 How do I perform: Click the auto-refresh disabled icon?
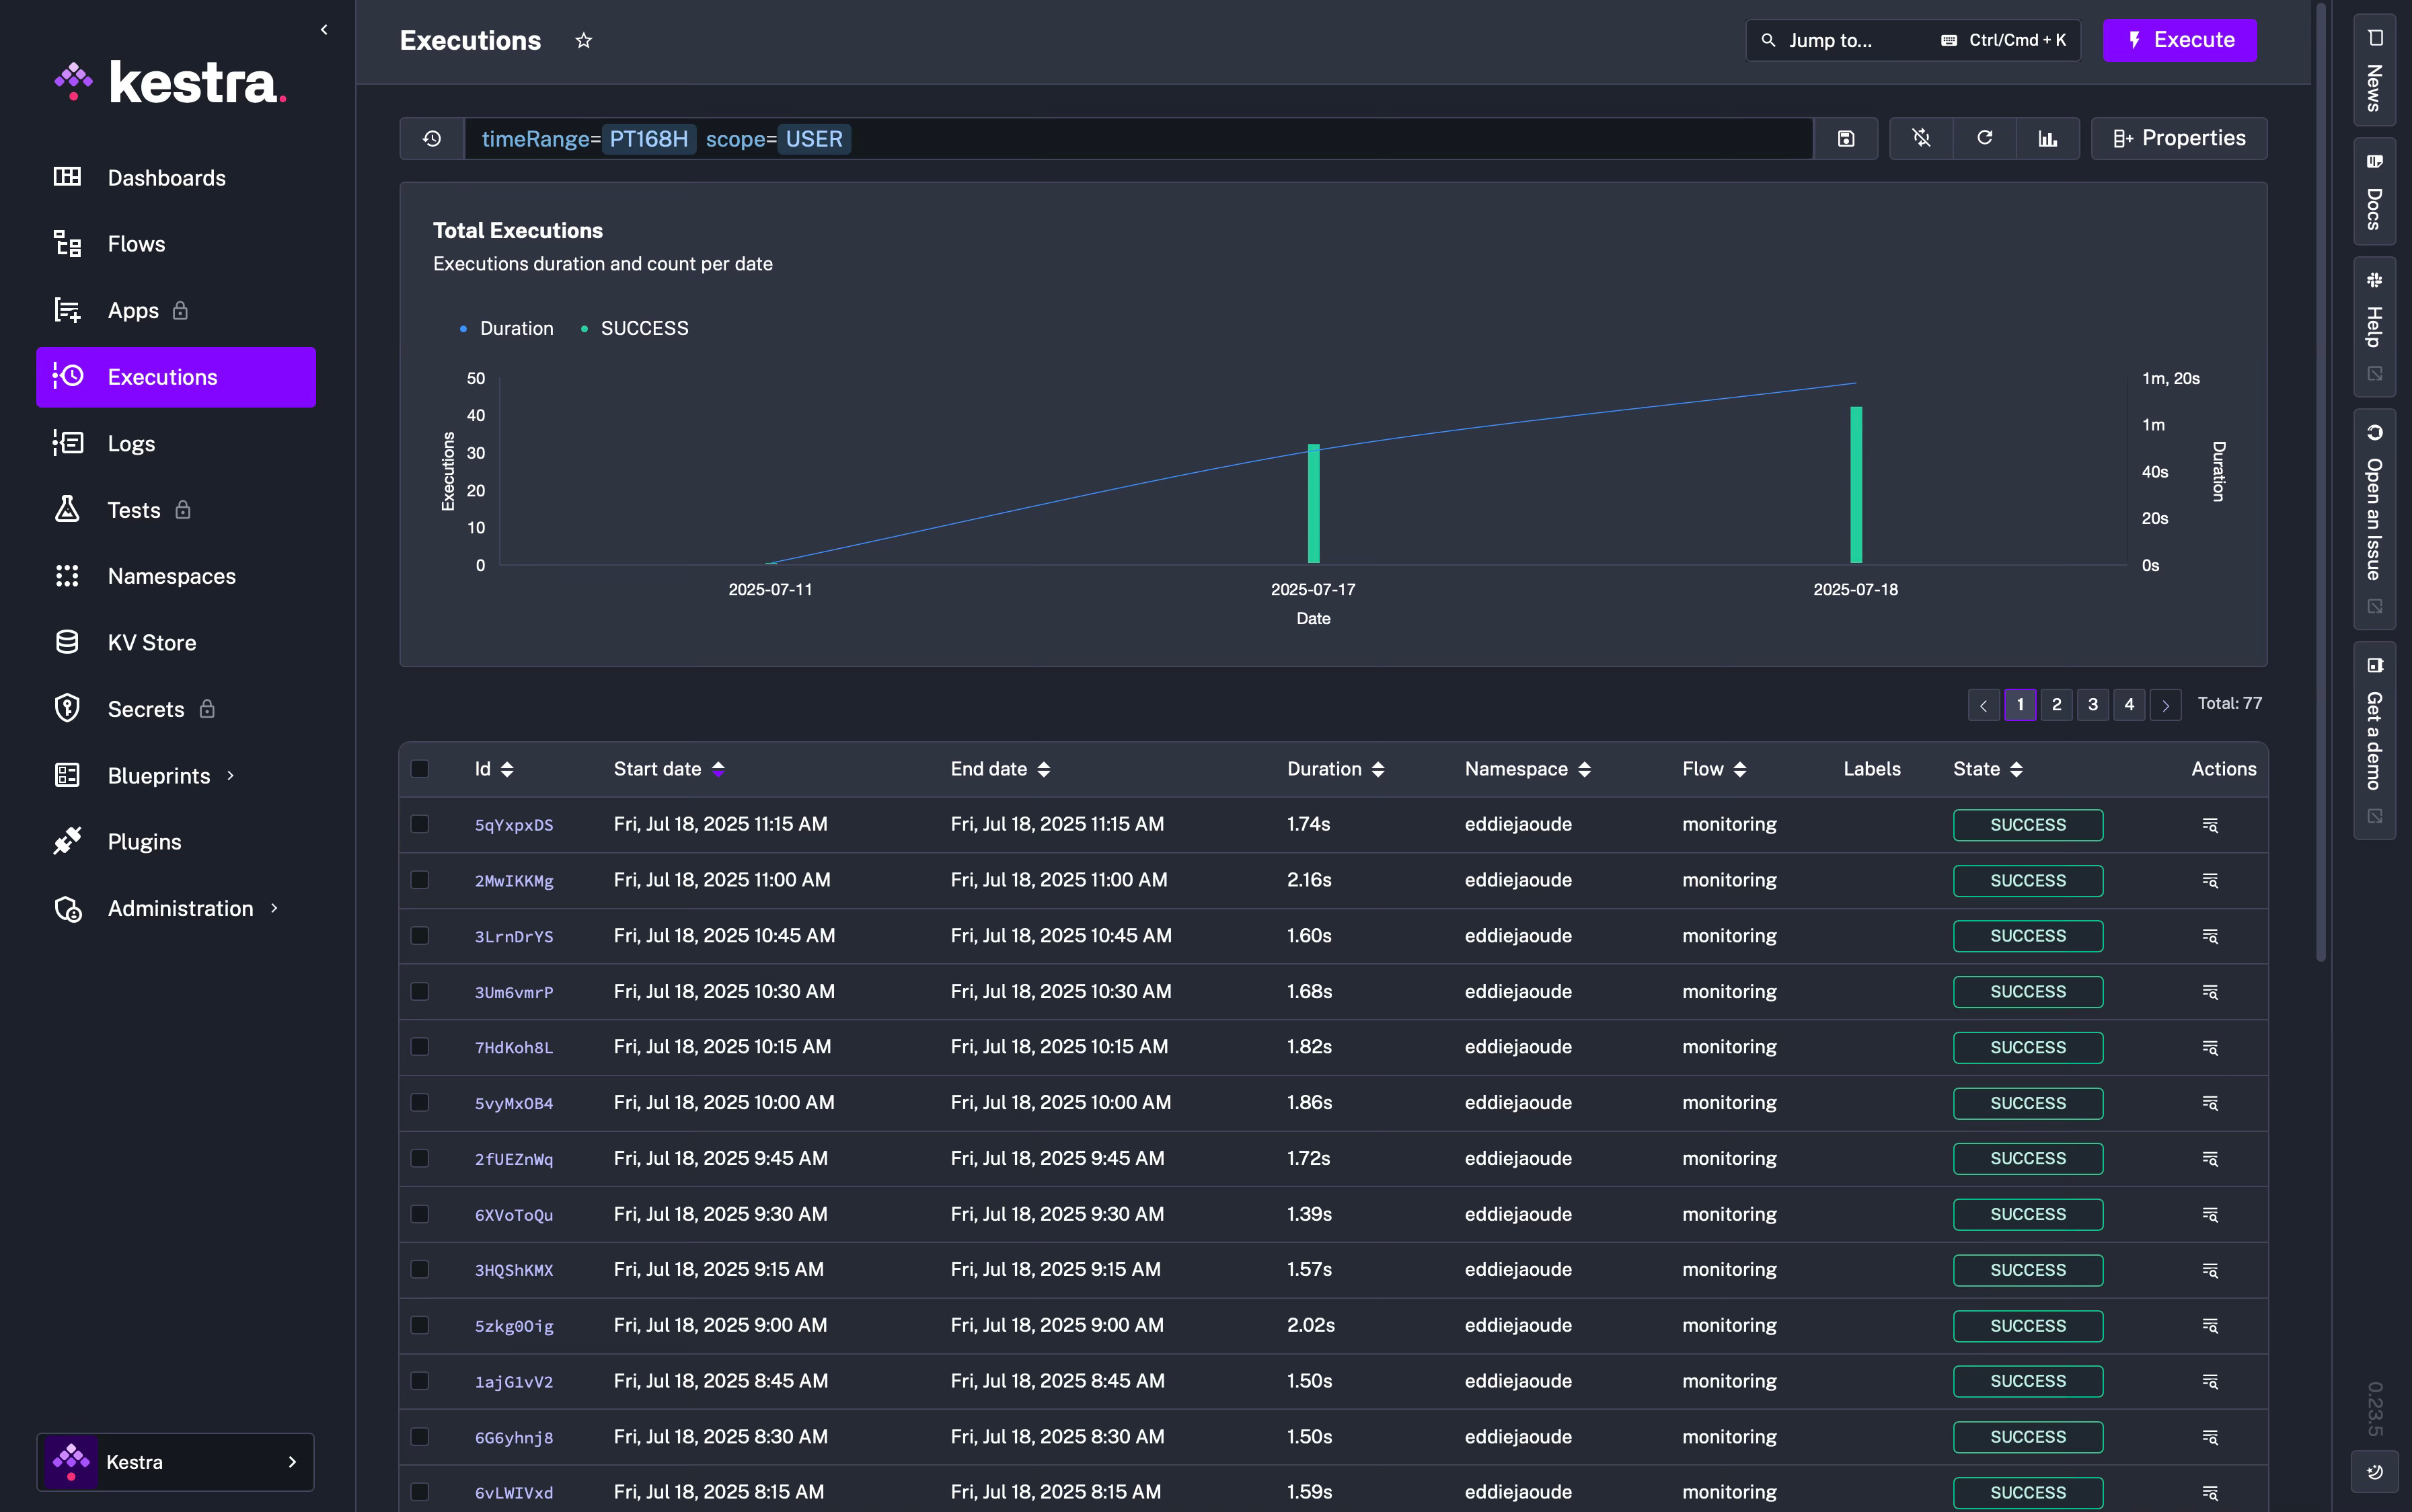pyautogui.click(x=1921, y=139)
